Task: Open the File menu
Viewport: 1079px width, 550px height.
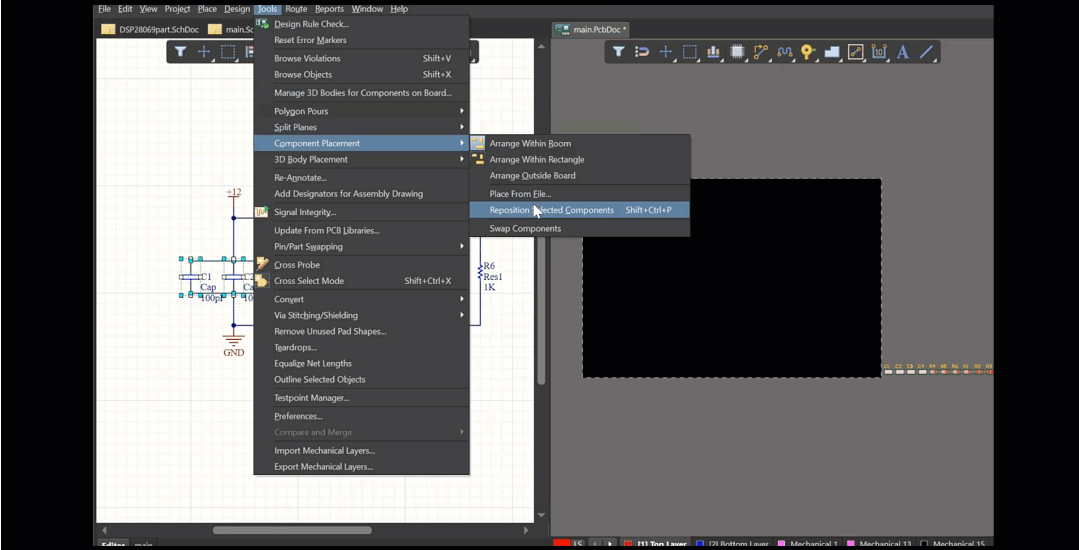Action: (x=105, y=9)
